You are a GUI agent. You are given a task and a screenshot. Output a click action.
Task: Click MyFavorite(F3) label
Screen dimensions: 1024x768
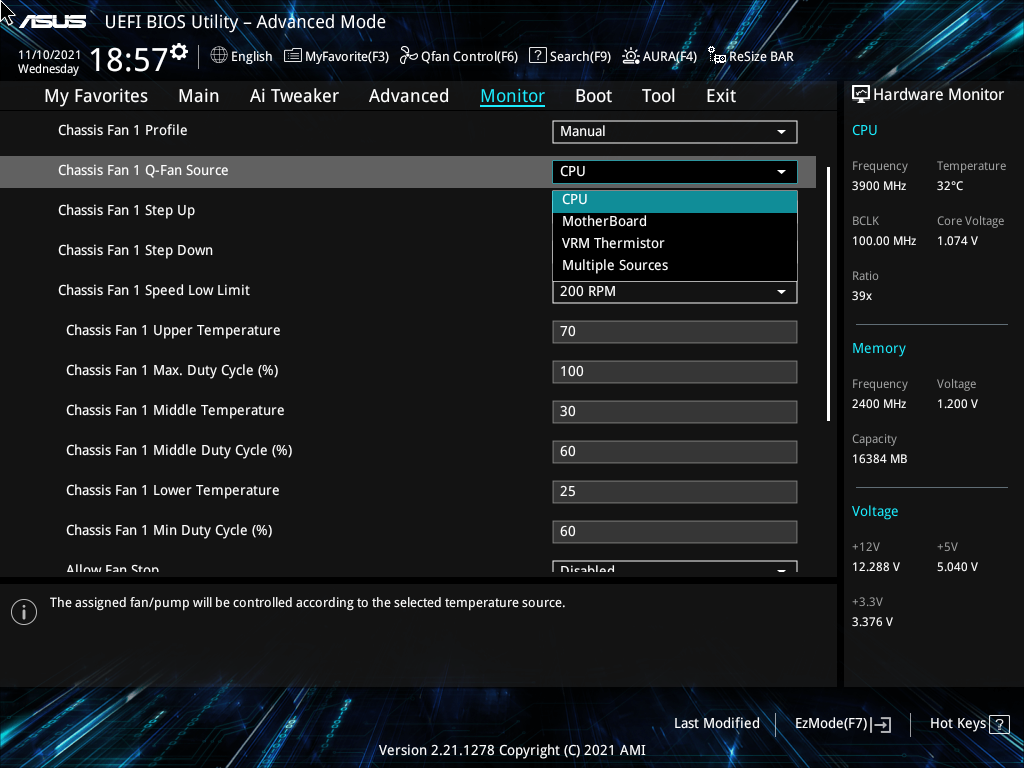click(x=347, y=57)
